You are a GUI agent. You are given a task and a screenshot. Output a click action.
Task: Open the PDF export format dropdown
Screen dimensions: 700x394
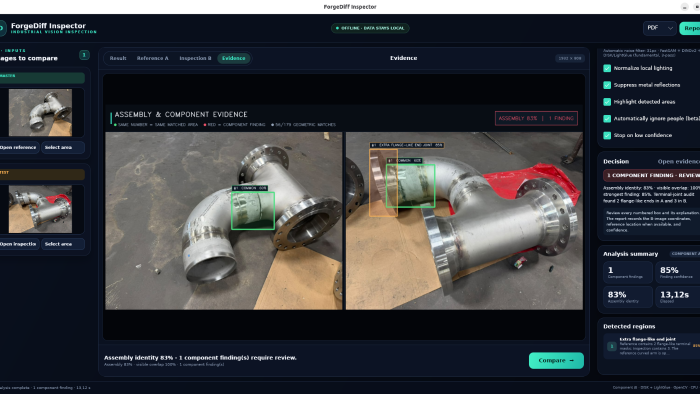[660, 28]
